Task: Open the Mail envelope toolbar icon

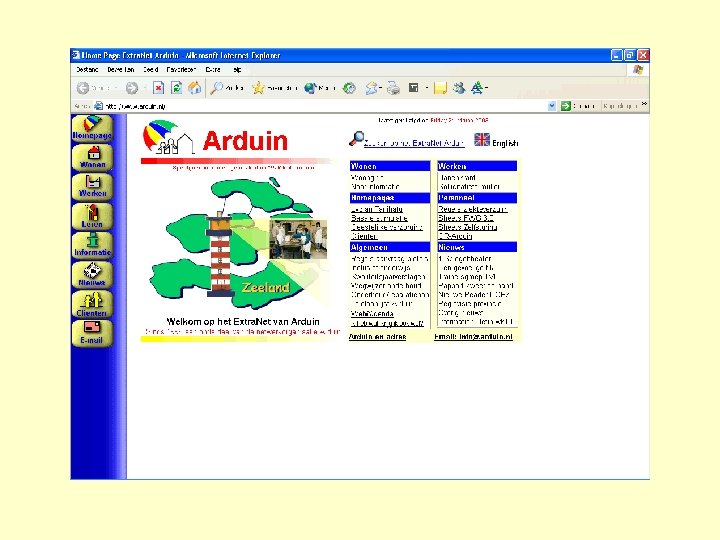Action: pyautogui.click(x=371, y=88)
